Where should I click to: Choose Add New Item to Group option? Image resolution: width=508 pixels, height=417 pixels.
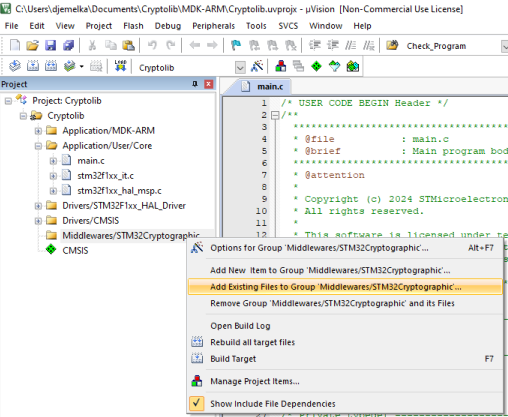[345, 270]
